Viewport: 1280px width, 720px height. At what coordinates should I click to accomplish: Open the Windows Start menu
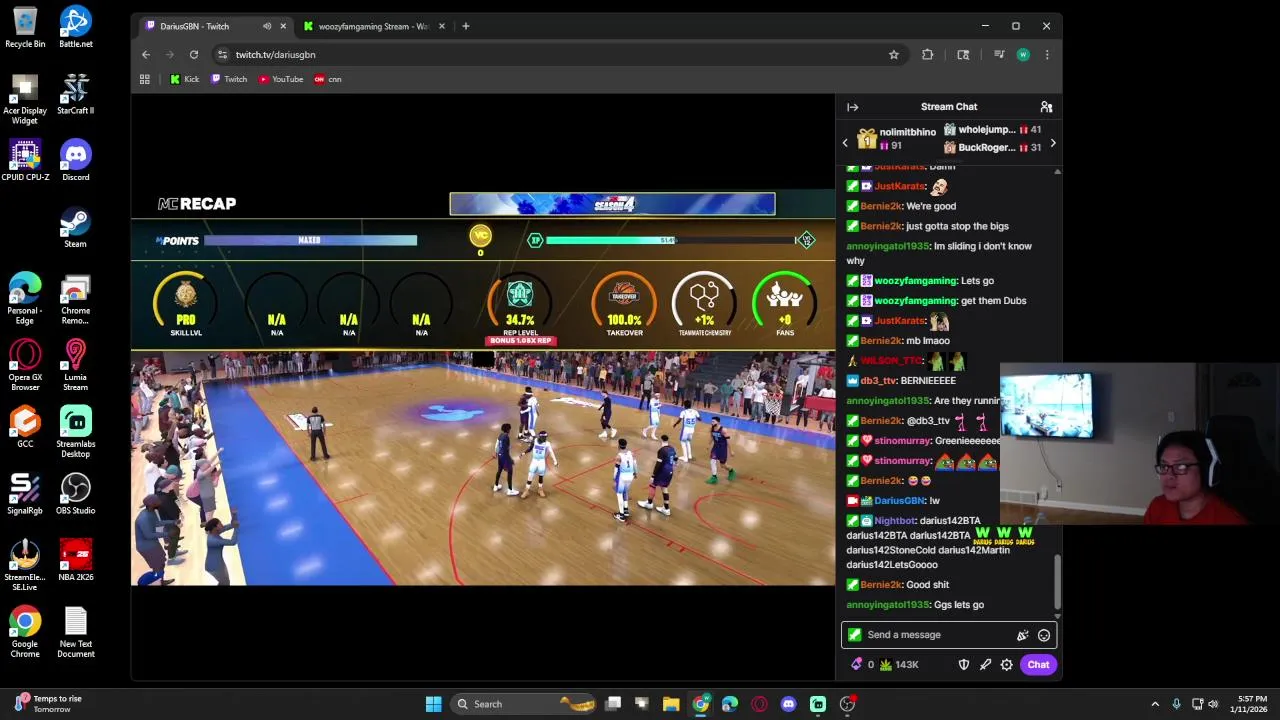[434, 704]
